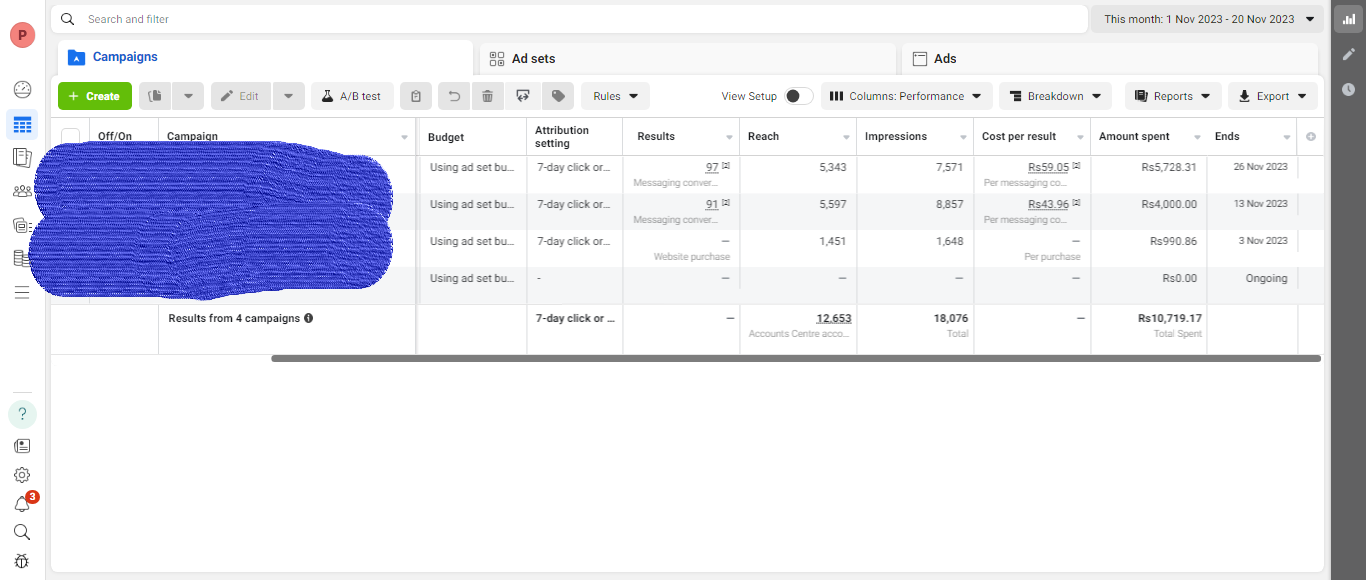Screen dimensions: 1366x580
Task: Expand the Columns: Performance dropdown
Action: tap(906, 96)
